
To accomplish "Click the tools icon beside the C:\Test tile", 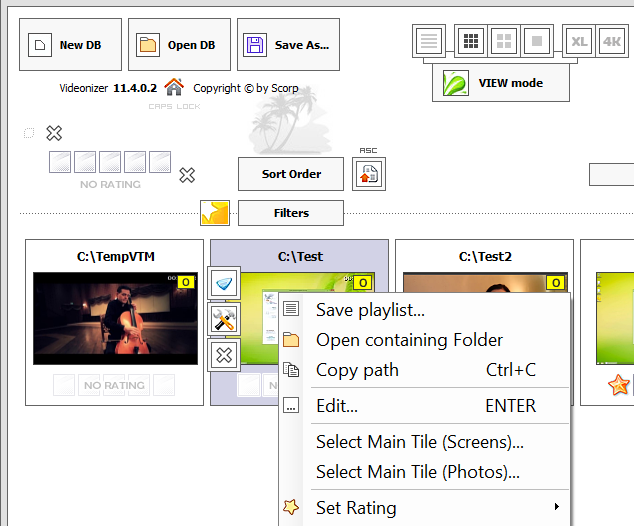I will pos(223,319).
